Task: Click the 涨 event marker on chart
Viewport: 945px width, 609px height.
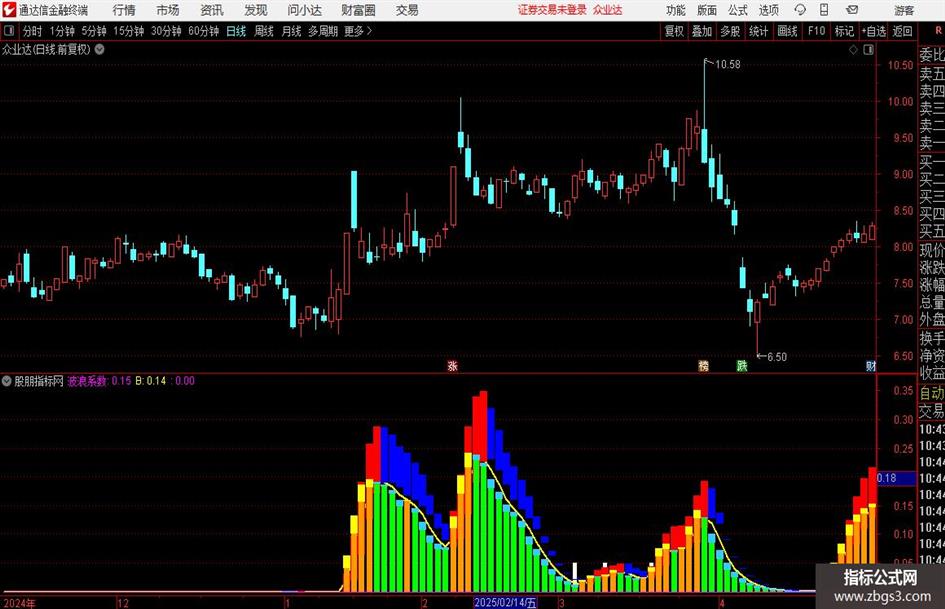Action: [453, 365]
